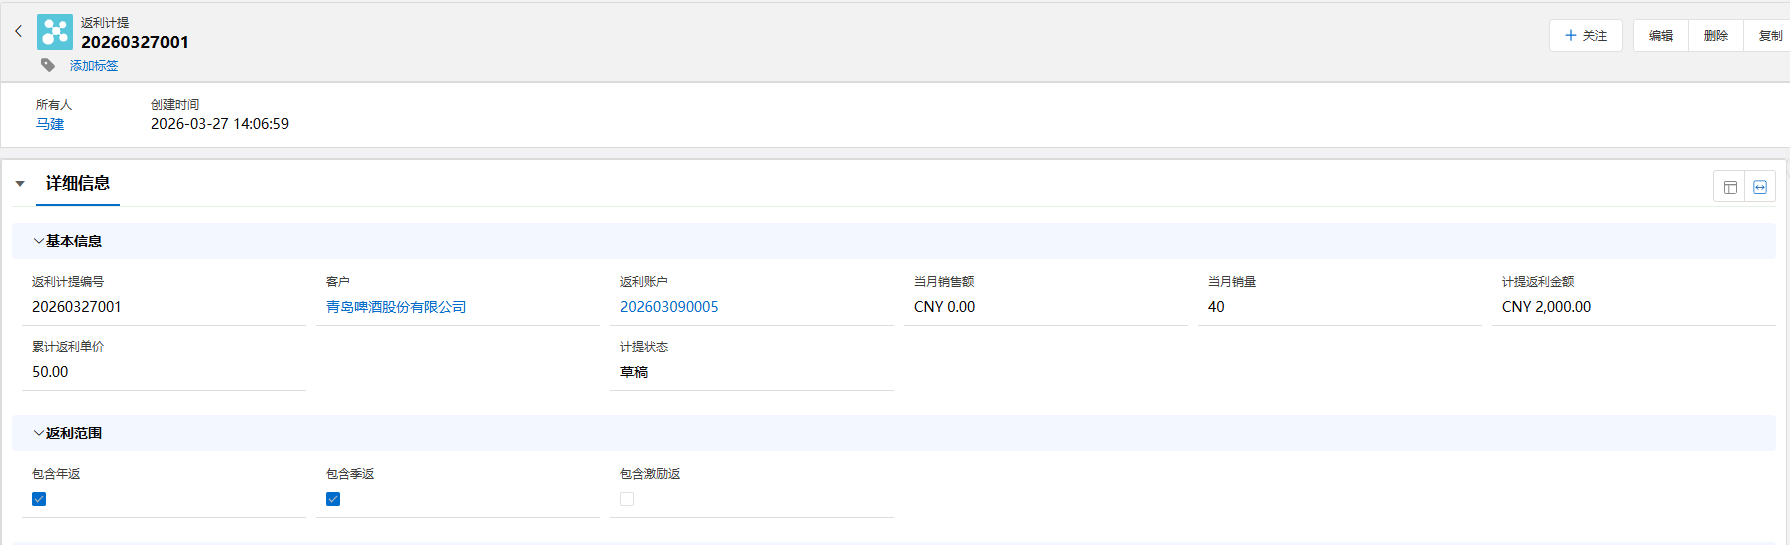This screenshot has width=1790, height=545.
Task: Open owner 马建's profile link
Action: (x=50, y=124)
